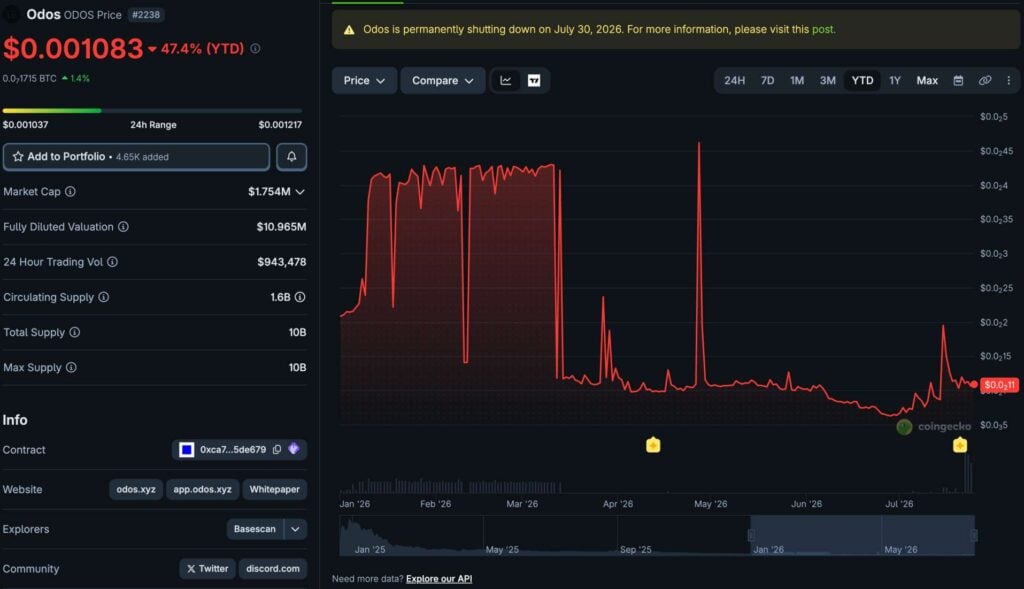
Task: Click the right handle of chart range navigator
Action: 974,535
